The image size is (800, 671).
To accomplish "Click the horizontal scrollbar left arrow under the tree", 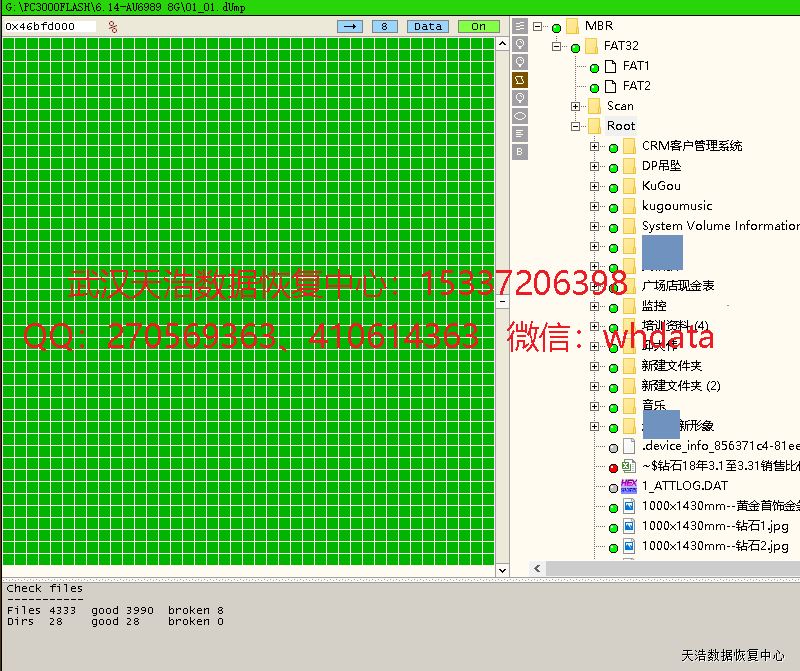I will [537, 568].
